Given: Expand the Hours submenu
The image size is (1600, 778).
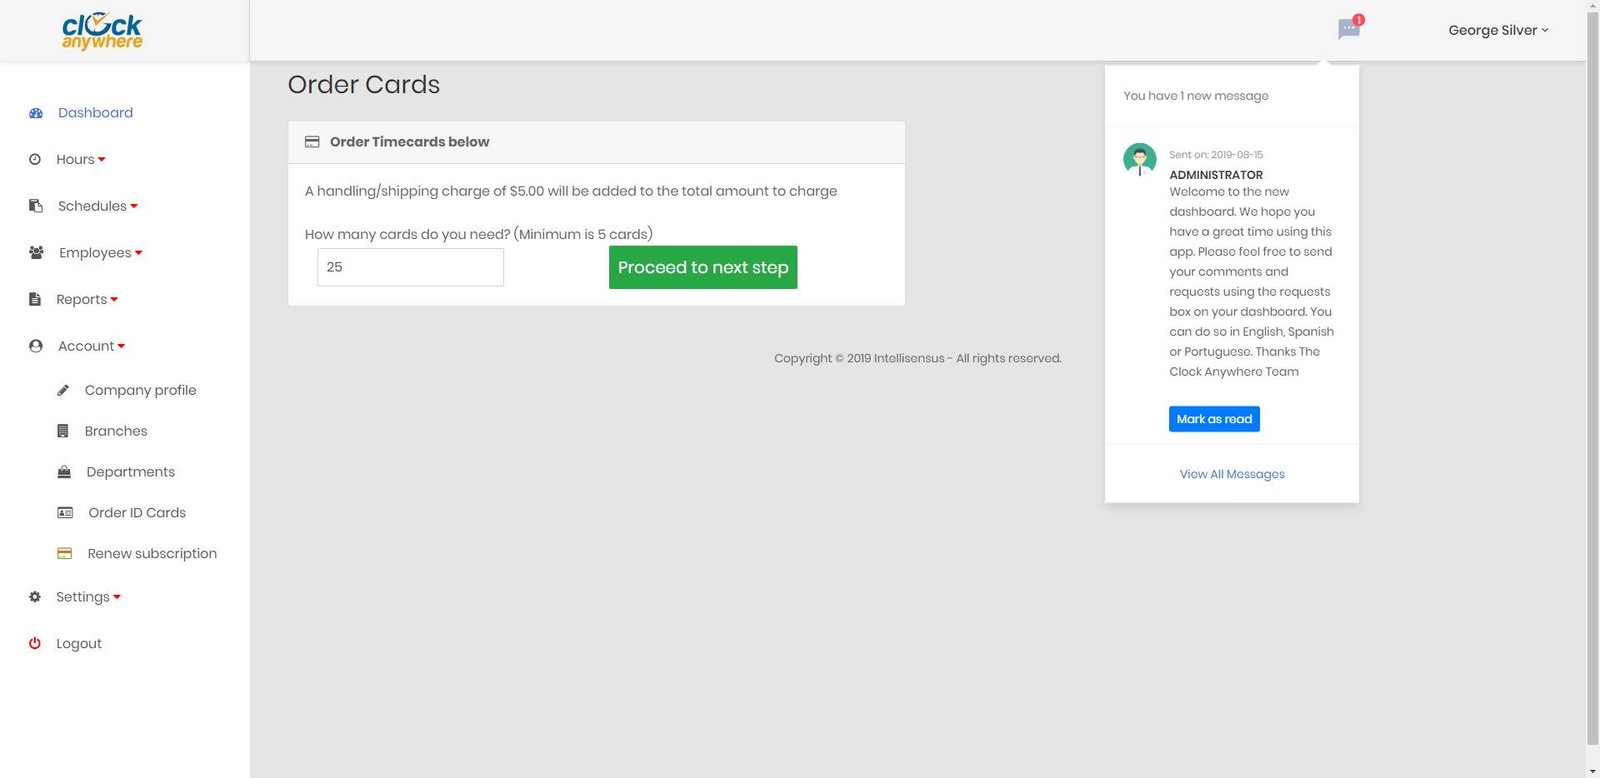Looking at the screenshot, I should [x=81, y=160].
